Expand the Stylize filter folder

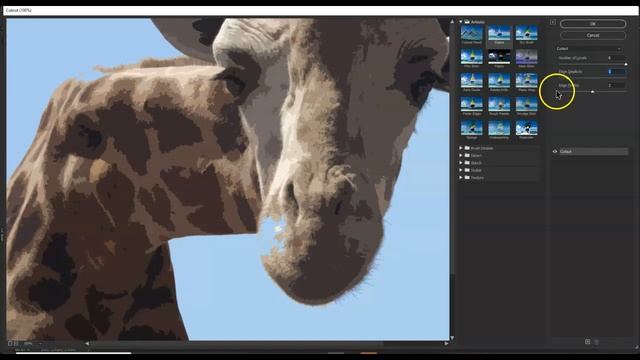coord(461,170)
